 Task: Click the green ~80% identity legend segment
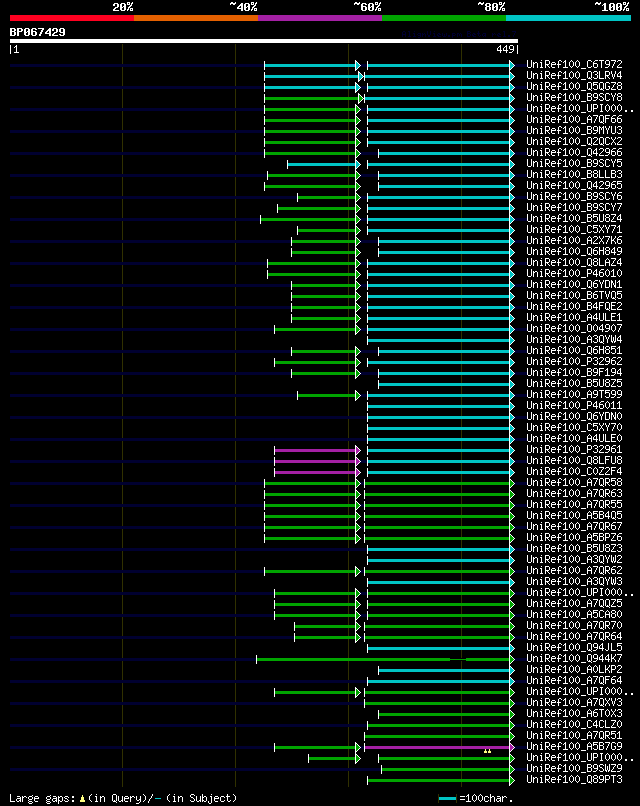tap(444, 18)
